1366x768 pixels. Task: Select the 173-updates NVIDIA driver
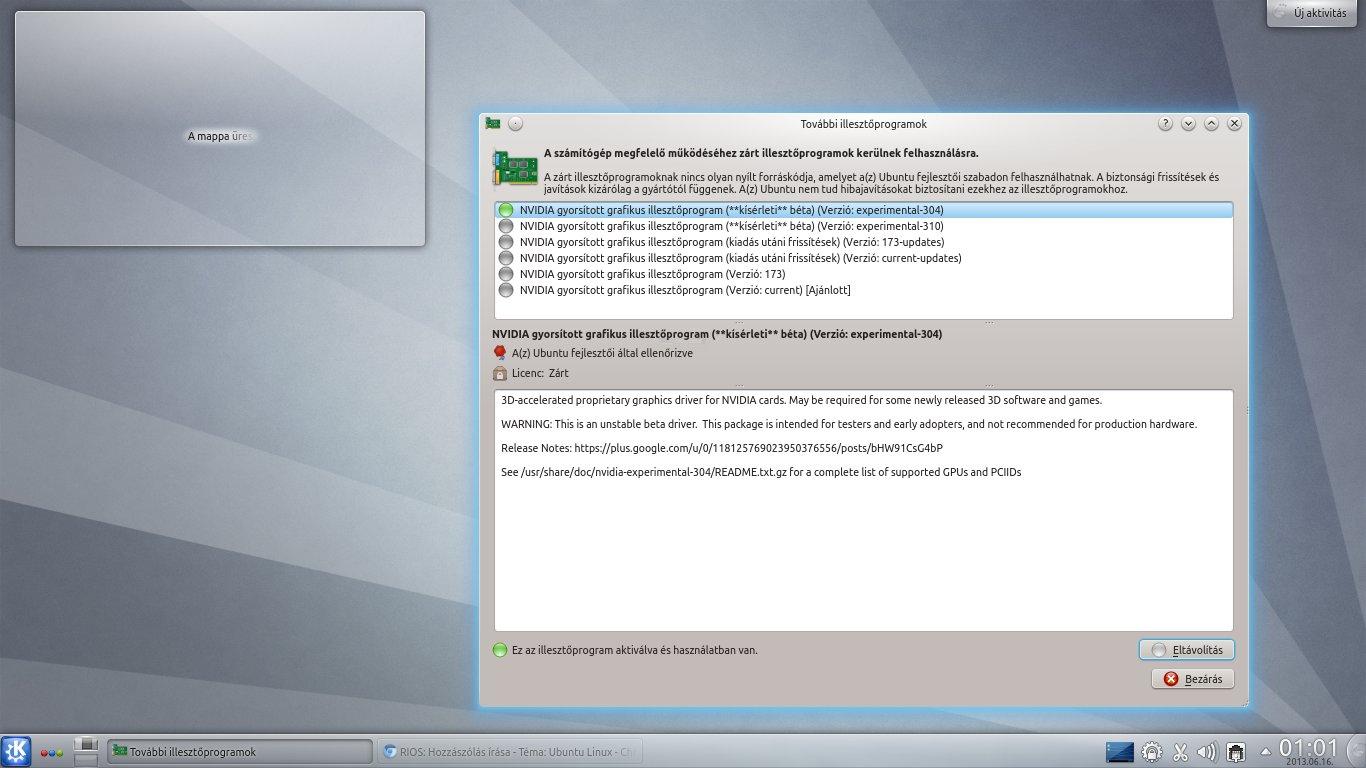[x=863, y=242]
